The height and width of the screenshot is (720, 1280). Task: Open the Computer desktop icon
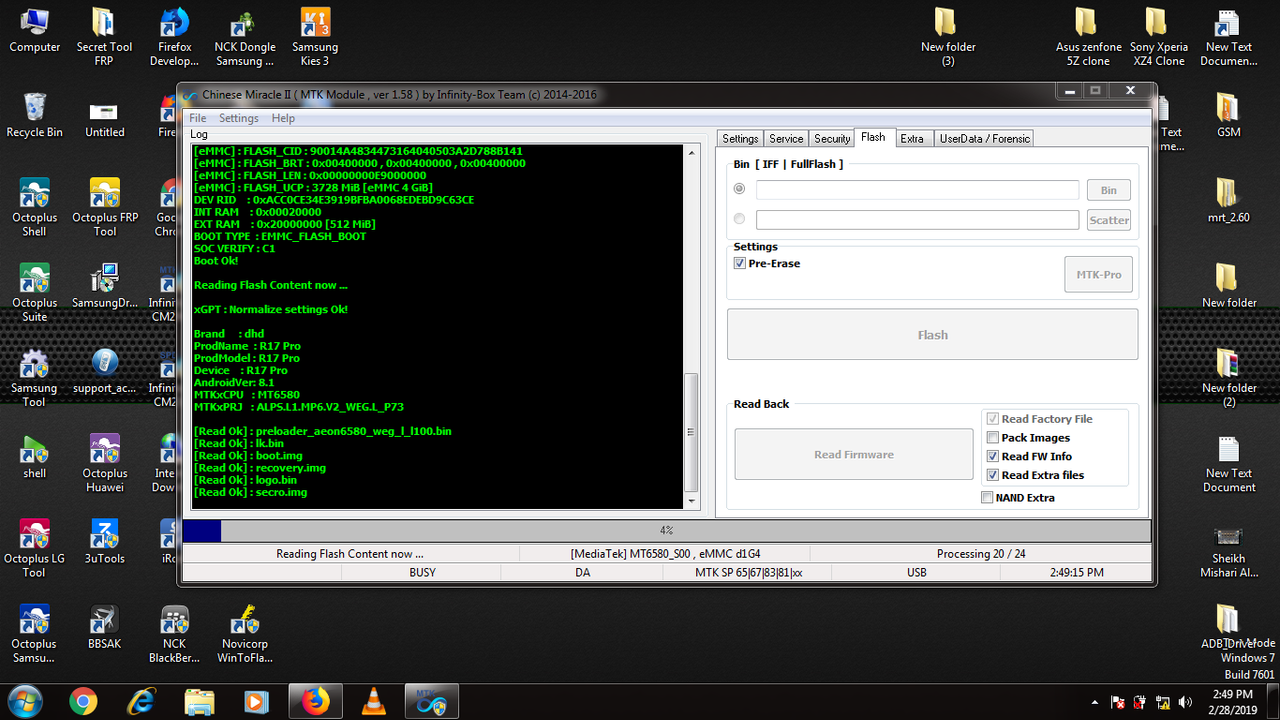35,31
